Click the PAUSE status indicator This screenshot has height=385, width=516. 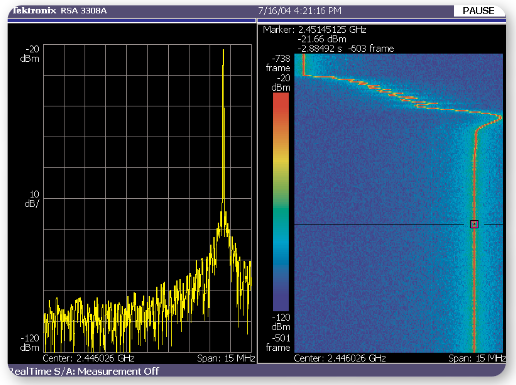point(479,11)
